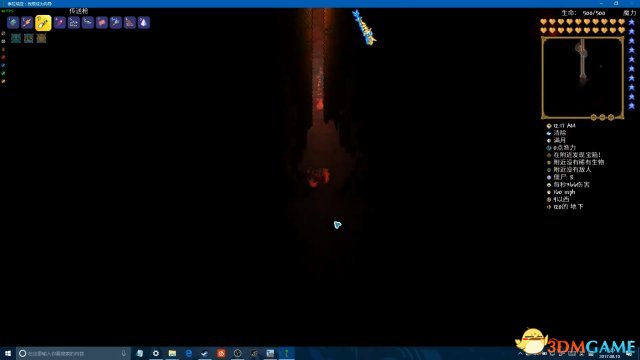The width and height of the screenshot is (640, 360).
Task: Click the first teal buff icon
Action: tap(16, 38)
